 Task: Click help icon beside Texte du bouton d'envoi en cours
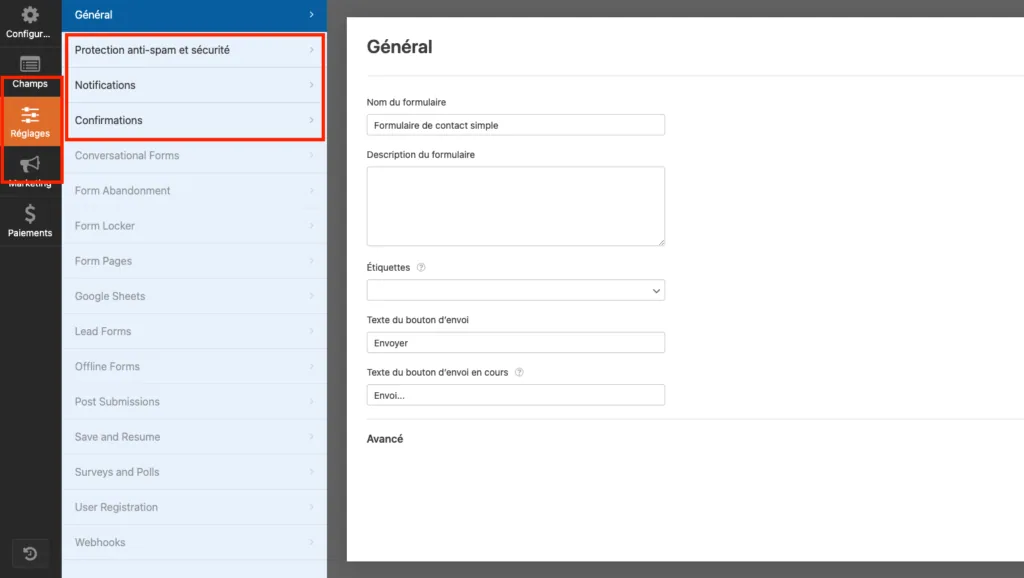pos(519,372)
